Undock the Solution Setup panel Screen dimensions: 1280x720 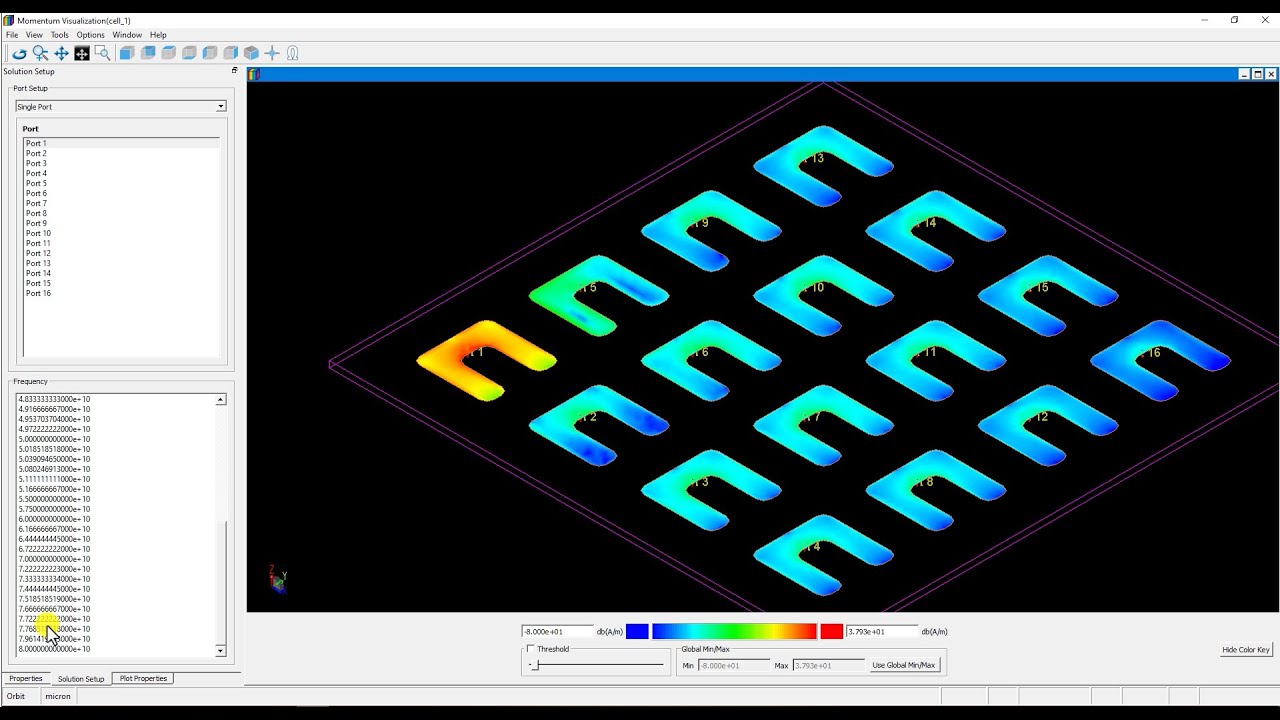[x=234, y=71]
